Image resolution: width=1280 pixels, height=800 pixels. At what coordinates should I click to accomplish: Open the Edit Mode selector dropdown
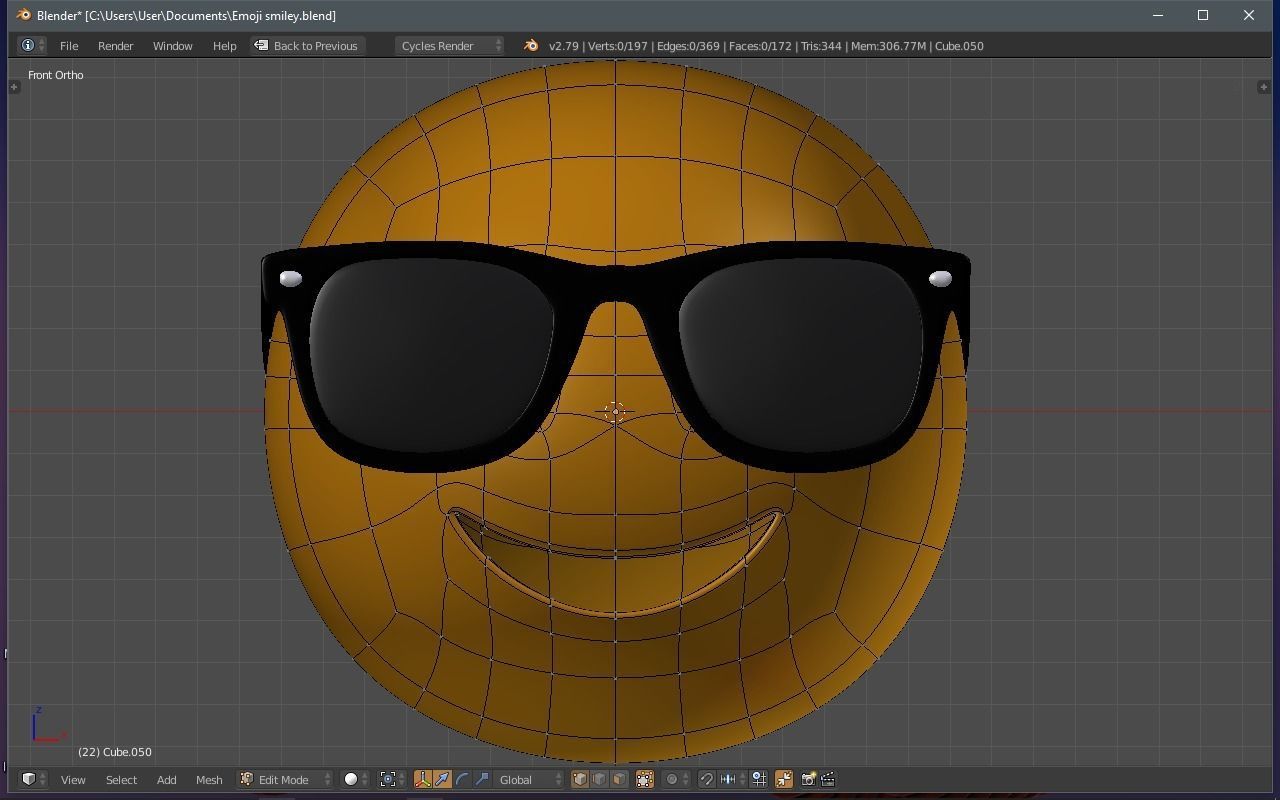(285, 780)
